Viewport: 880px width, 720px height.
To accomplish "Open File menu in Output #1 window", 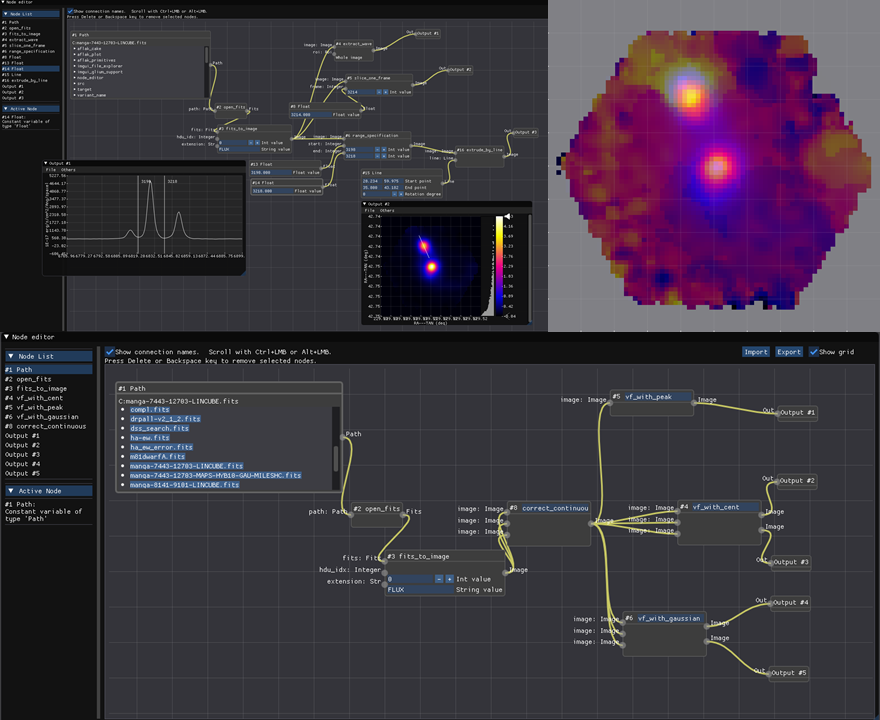I will [x=51, y=170].
